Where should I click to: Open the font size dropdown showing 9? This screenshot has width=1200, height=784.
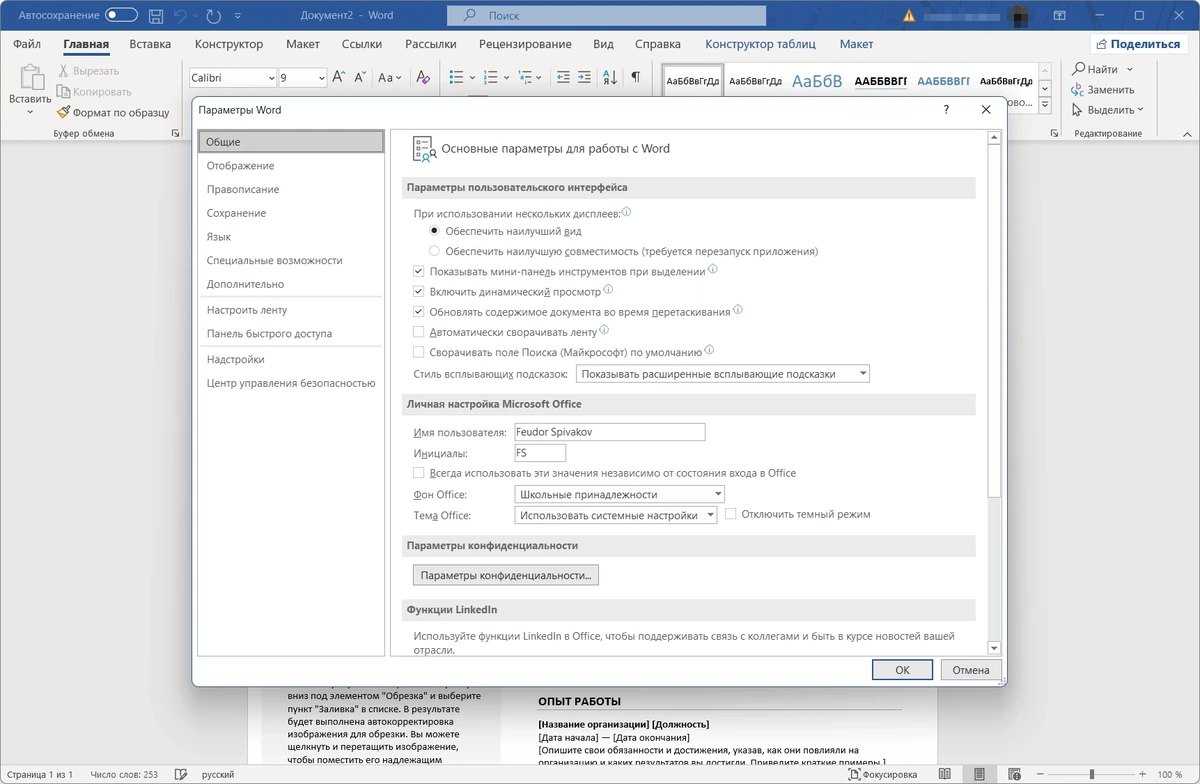pyautogui.click(x=321, y=78)
